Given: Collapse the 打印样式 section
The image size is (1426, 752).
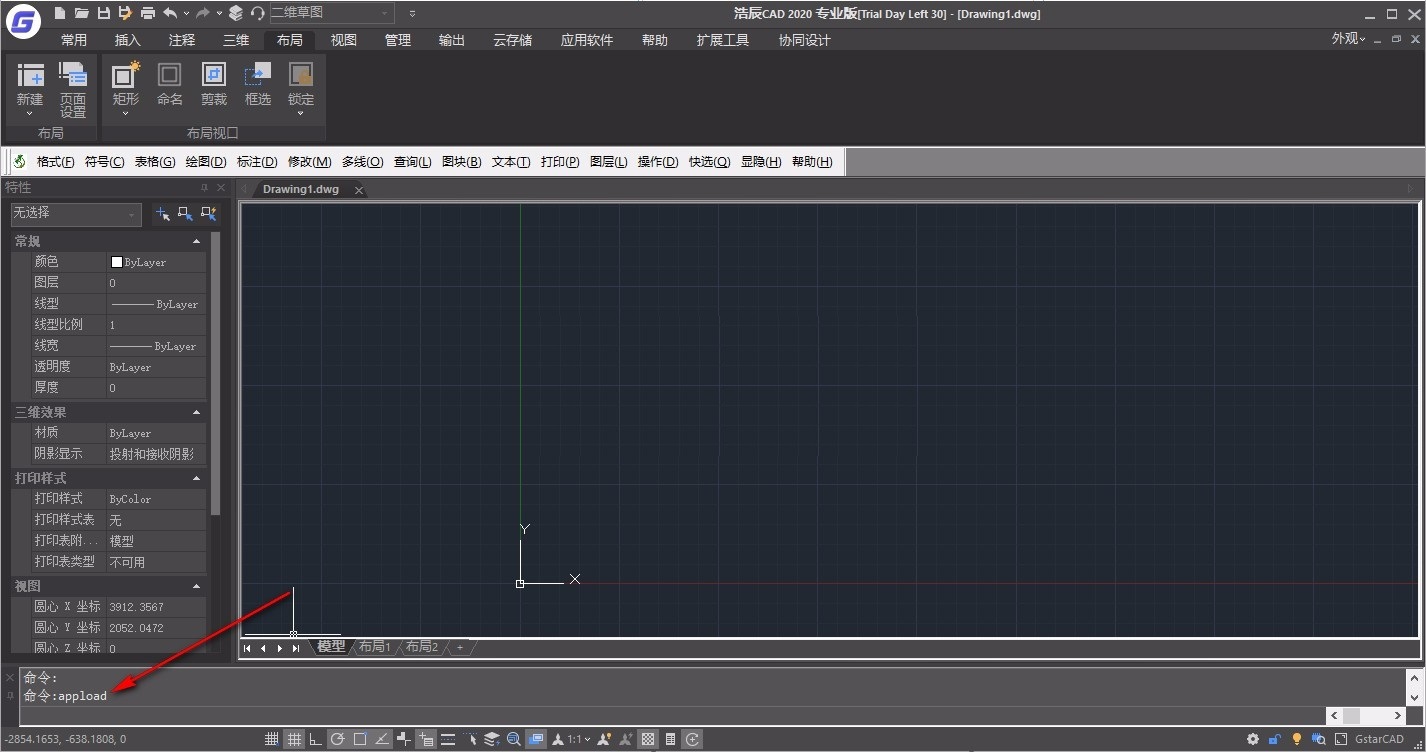Looking at the screenshot, I should pos(196,478).
